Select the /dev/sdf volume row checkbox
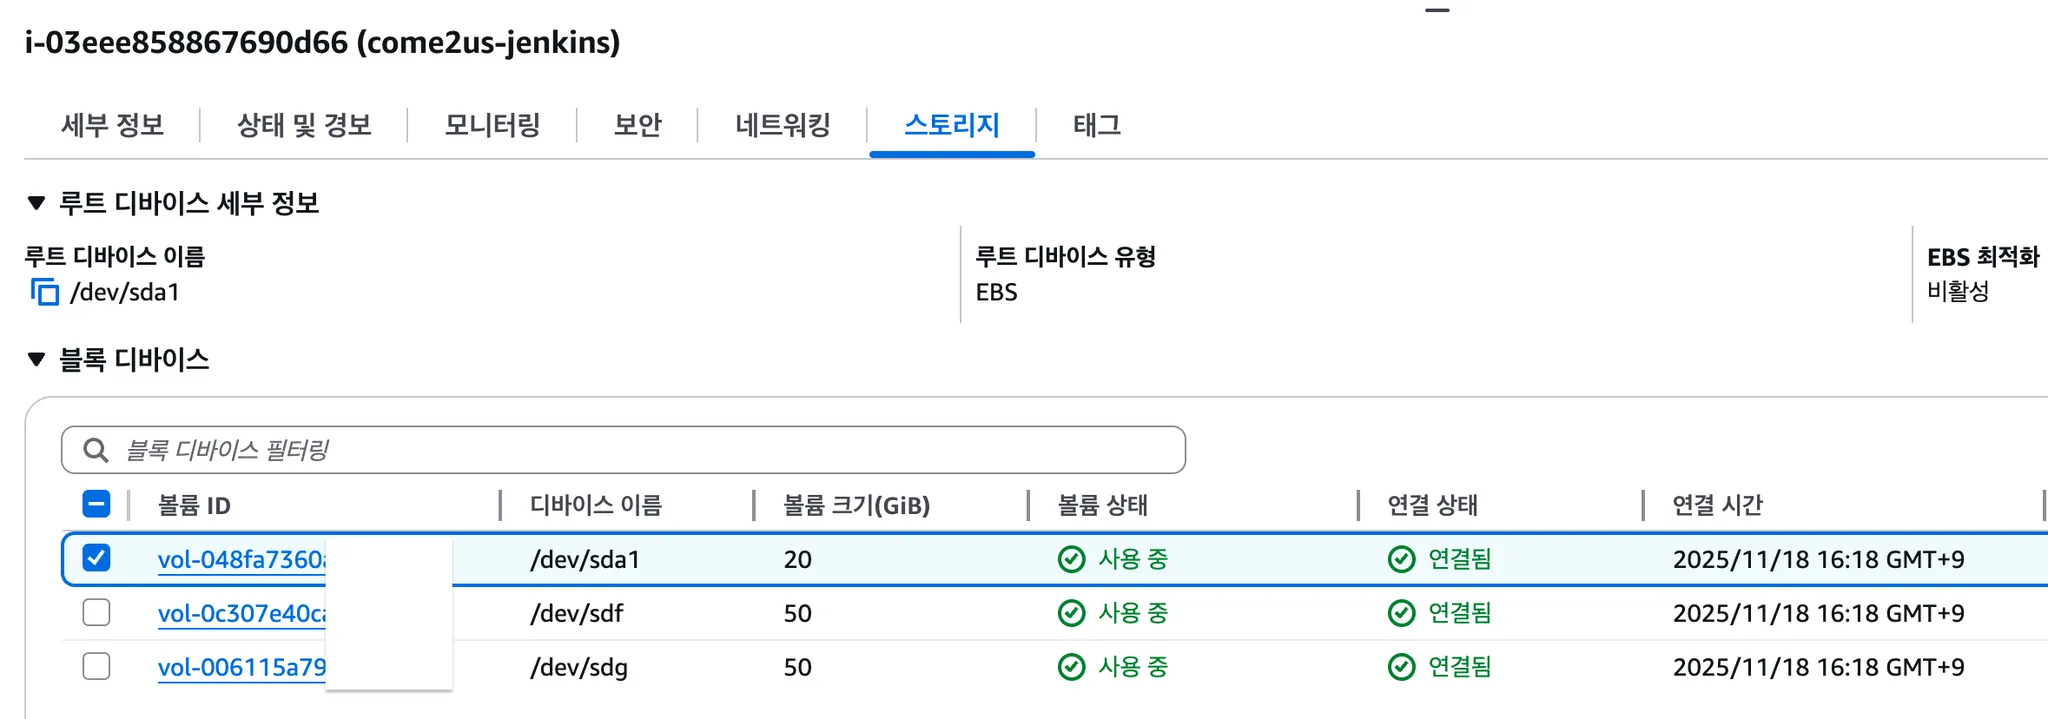 click(x=97, y=612)
